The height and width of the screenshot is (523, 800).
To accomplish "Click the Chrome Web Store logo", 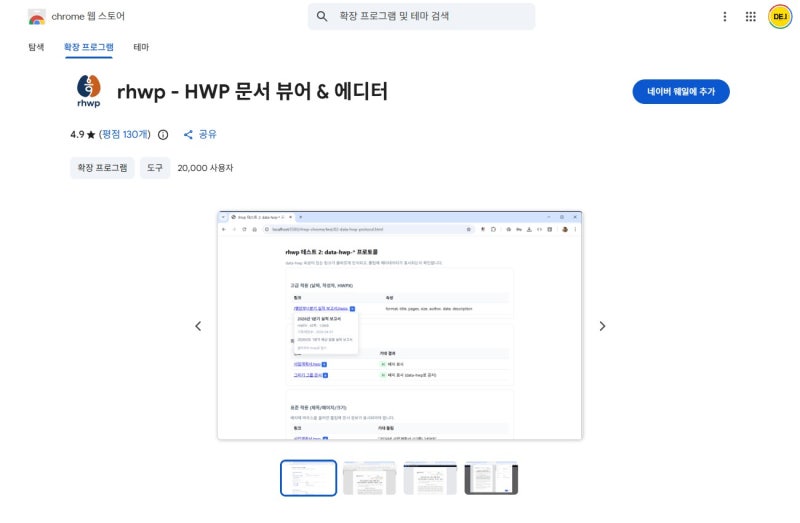I will (37, 17).
